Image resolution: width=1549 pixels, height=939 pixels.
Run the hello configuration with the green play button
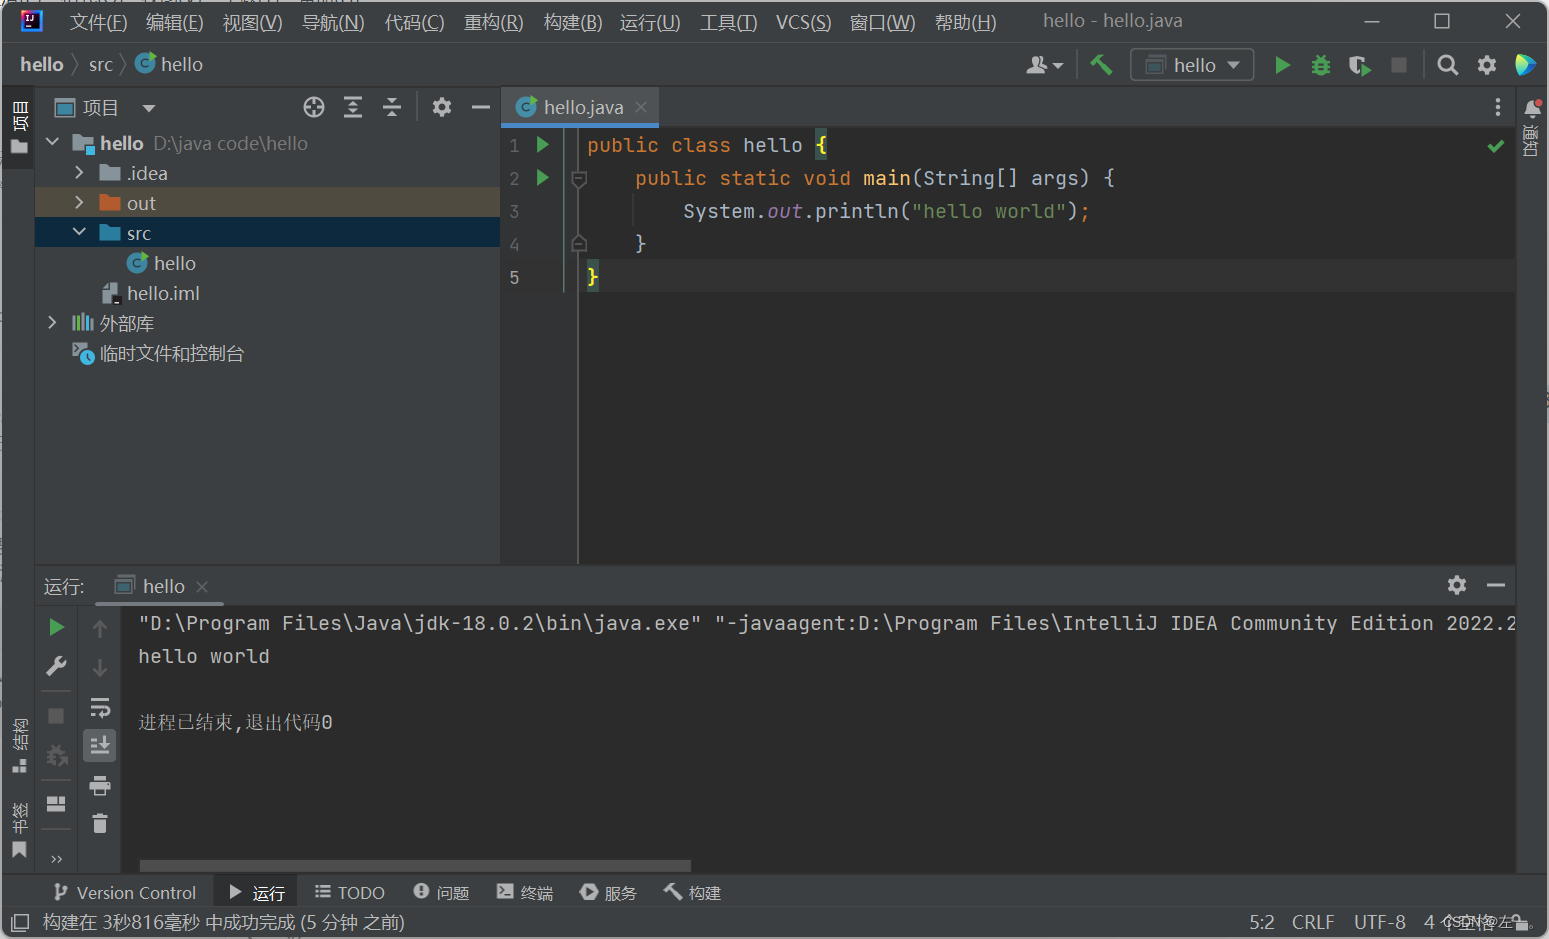[x=1283, y=64]
